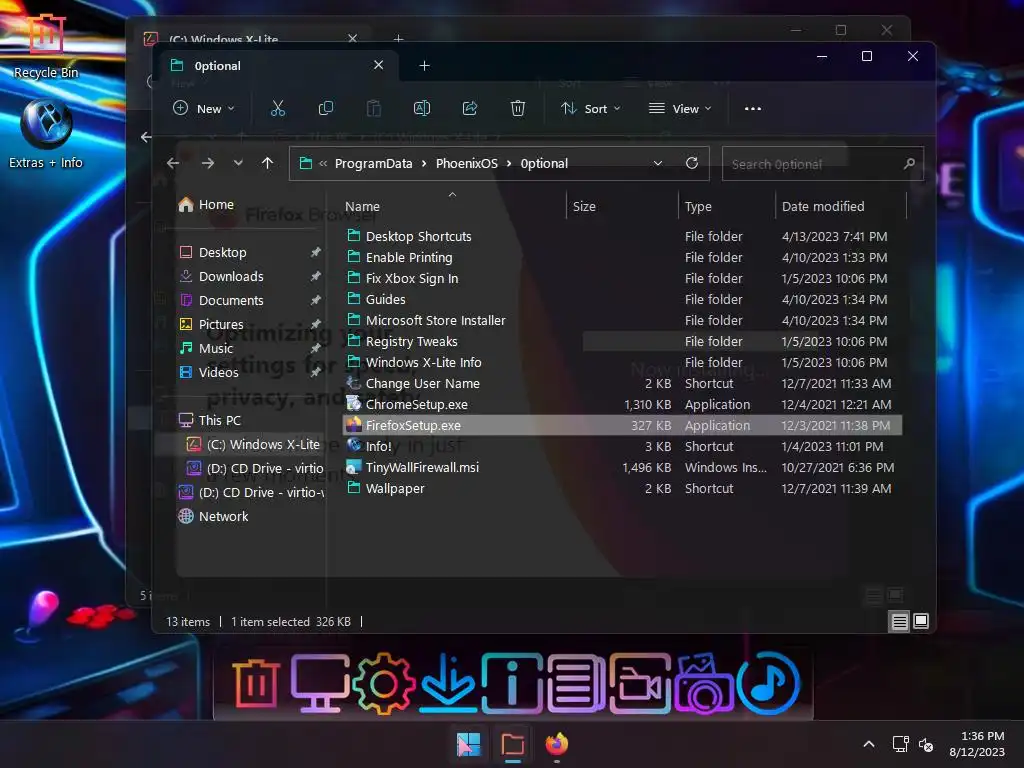This screenshot has height=768, width=1024.
Task: Select ChromeSetup.exe file
Action: coord(622,404)
